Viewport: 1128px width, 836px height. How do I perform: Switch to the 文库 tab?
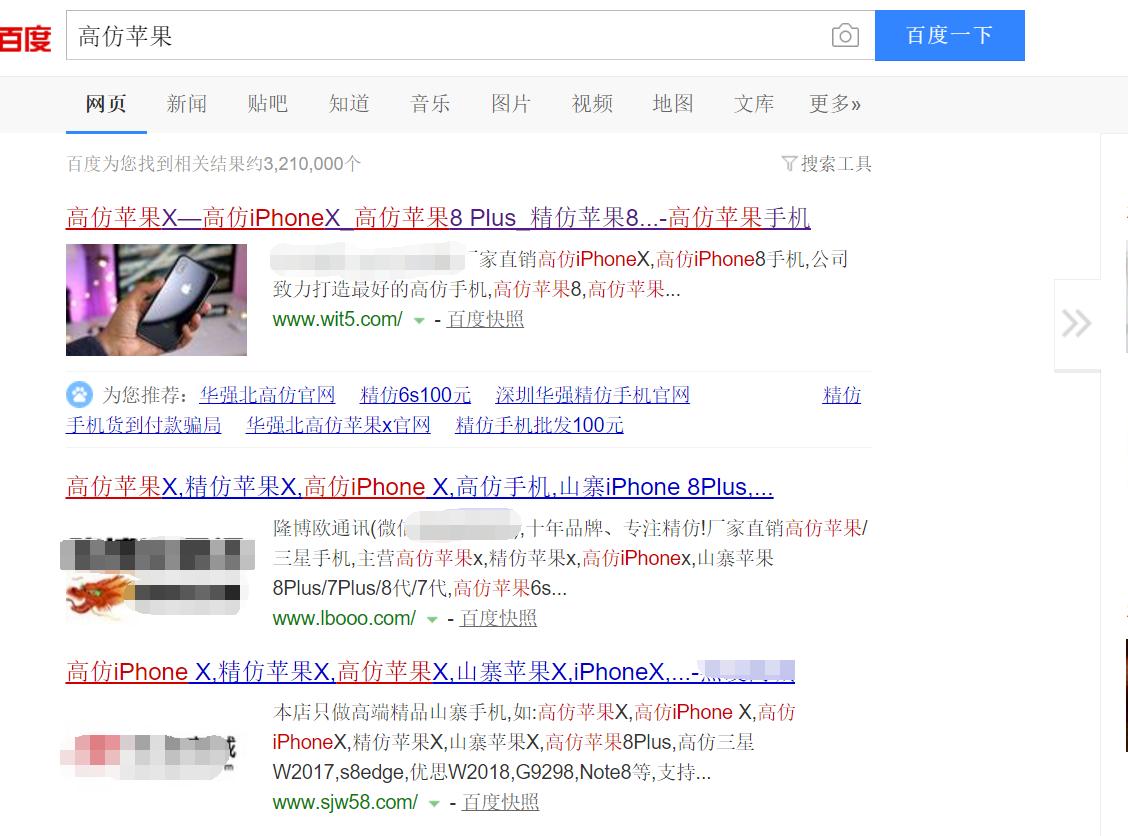point(754,103)
